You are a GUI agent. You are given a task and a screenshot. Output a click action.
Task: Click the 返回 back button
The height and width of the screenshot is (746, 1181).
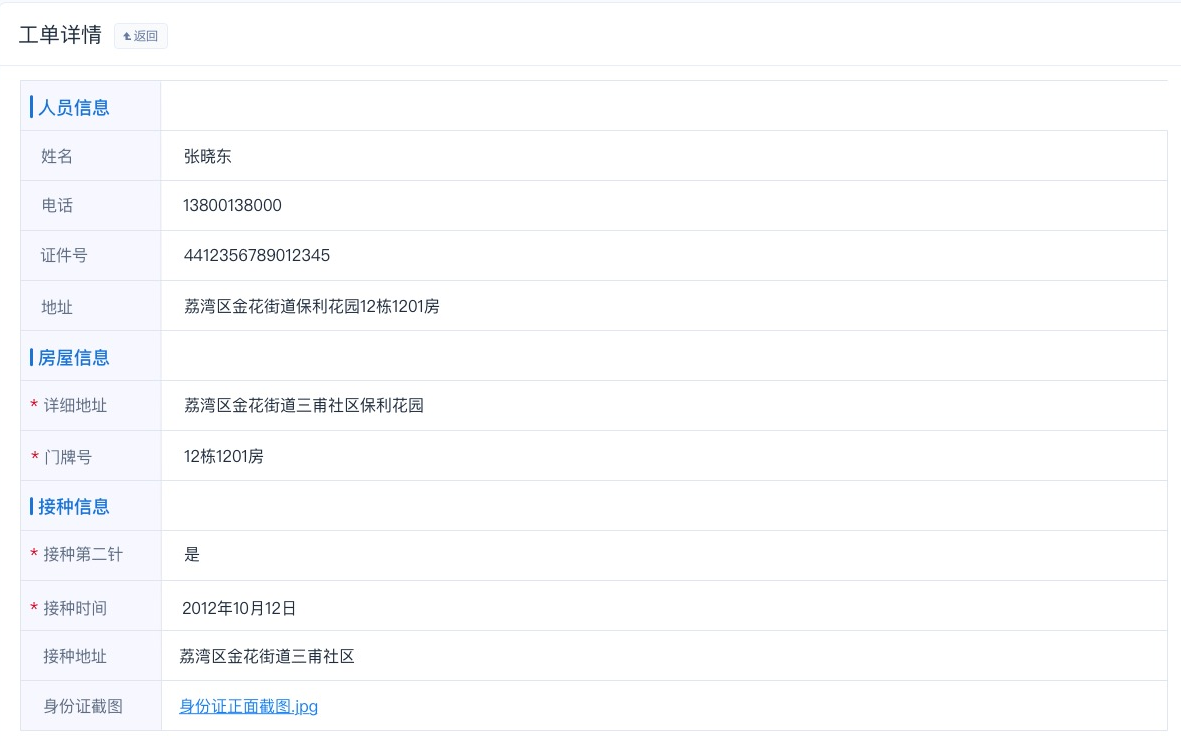[141, 36]
